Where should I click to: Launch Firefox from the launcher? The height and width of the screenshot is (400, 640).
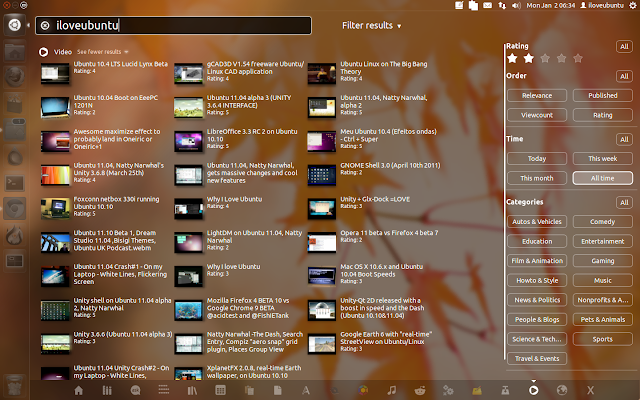point(15,77)
